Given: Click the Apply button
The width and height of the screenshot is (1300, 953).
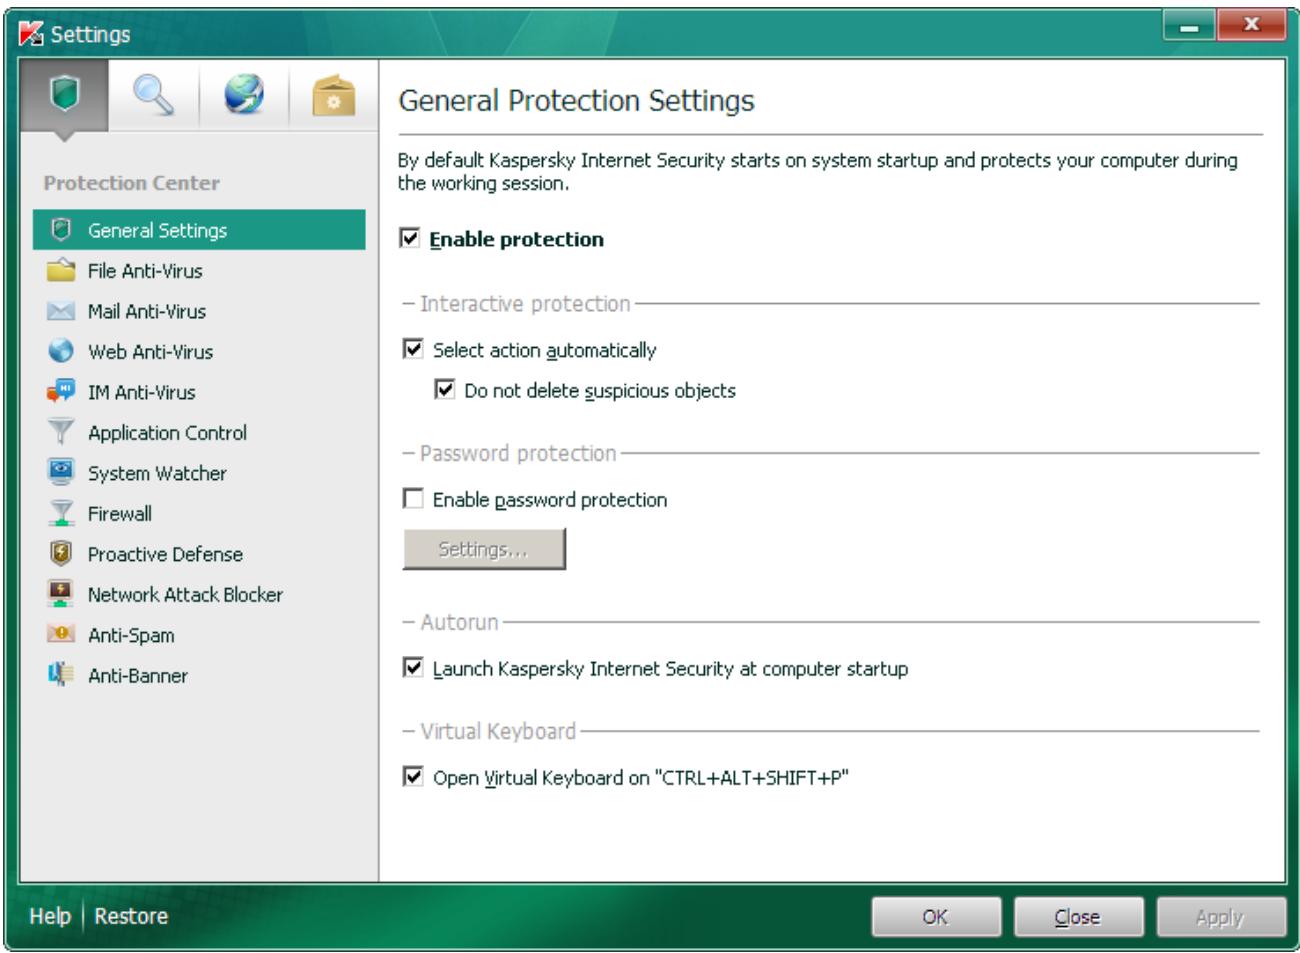Looking at the screenshot, I should click(x=1221, y=917).
